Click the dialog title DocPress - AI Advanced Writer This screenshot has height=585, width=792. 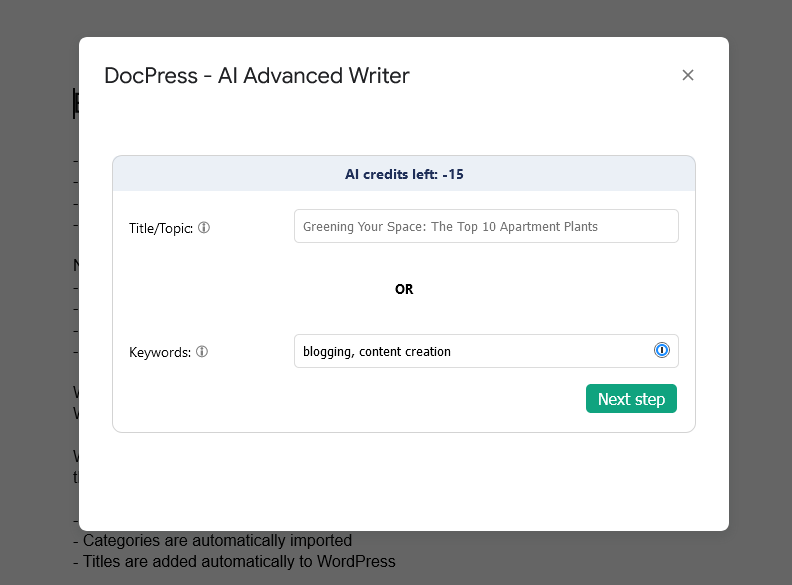[257, 76]
